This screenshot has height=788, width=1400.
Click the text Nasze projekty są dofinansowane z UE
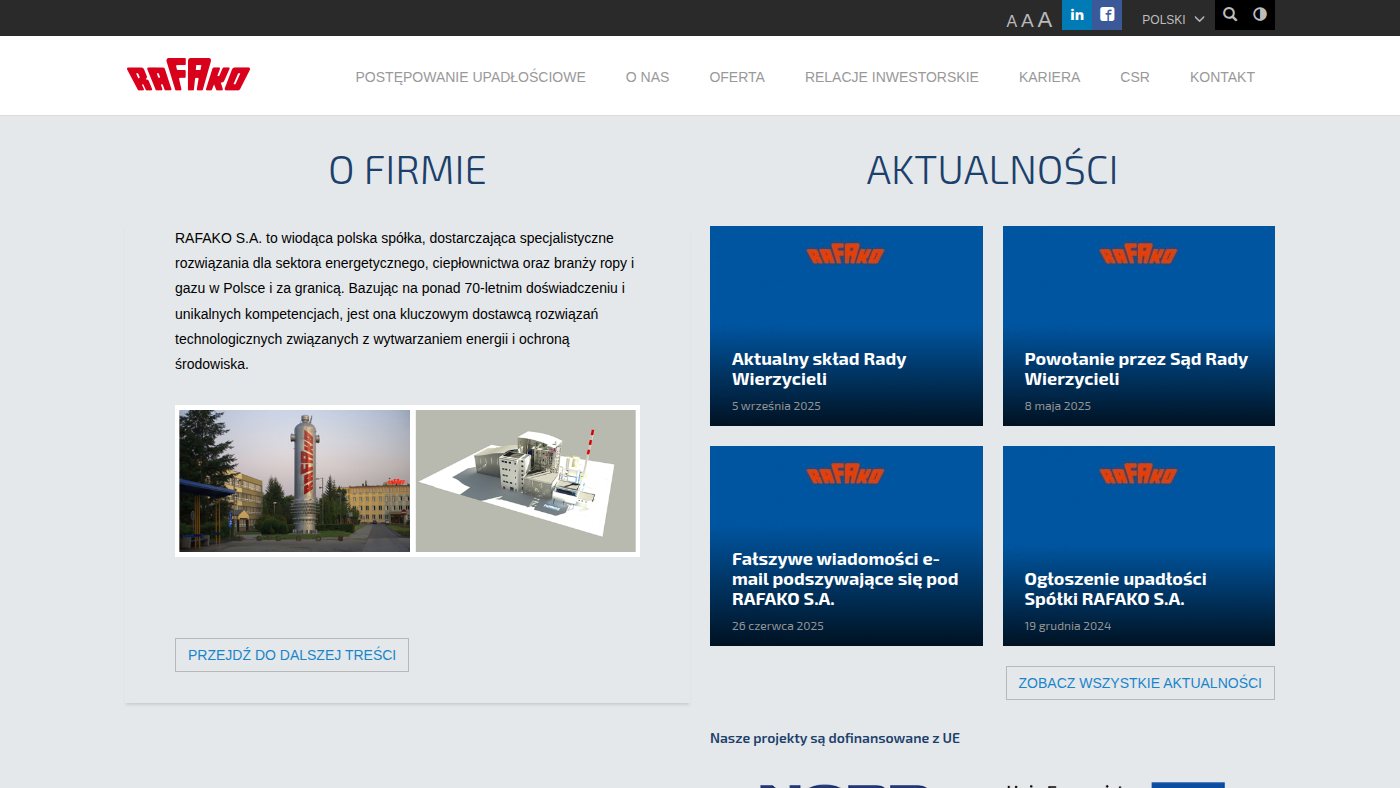click(835, 738)
